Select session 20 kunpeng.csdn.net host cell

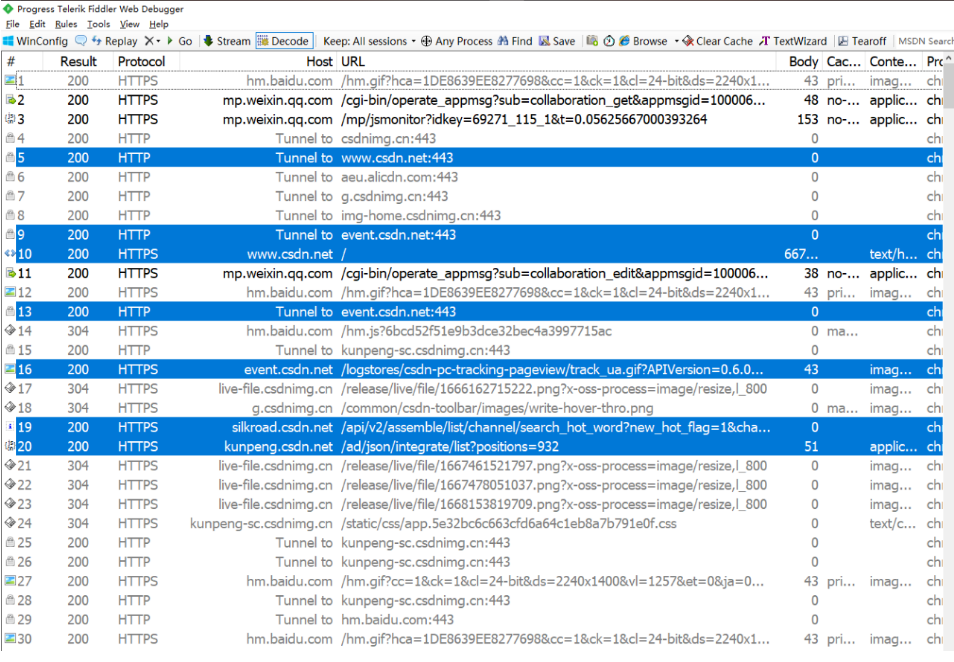point(279,447)
